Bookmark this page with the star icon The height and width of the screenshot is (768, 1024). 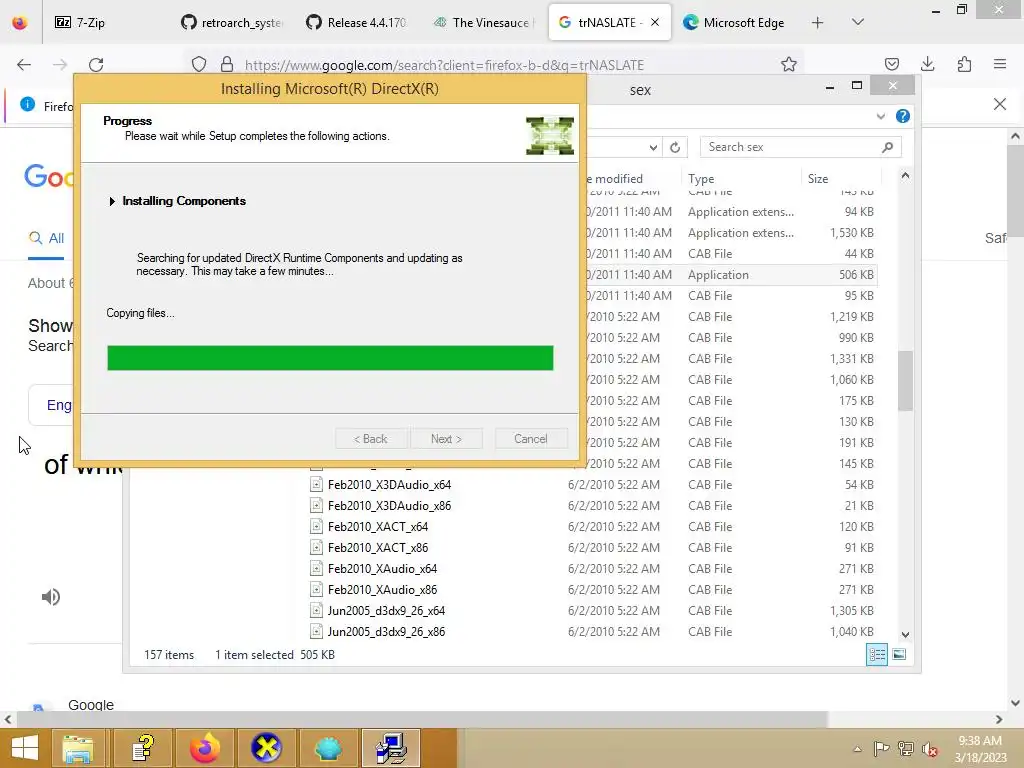pyautogui.click(x=789, y=64)
